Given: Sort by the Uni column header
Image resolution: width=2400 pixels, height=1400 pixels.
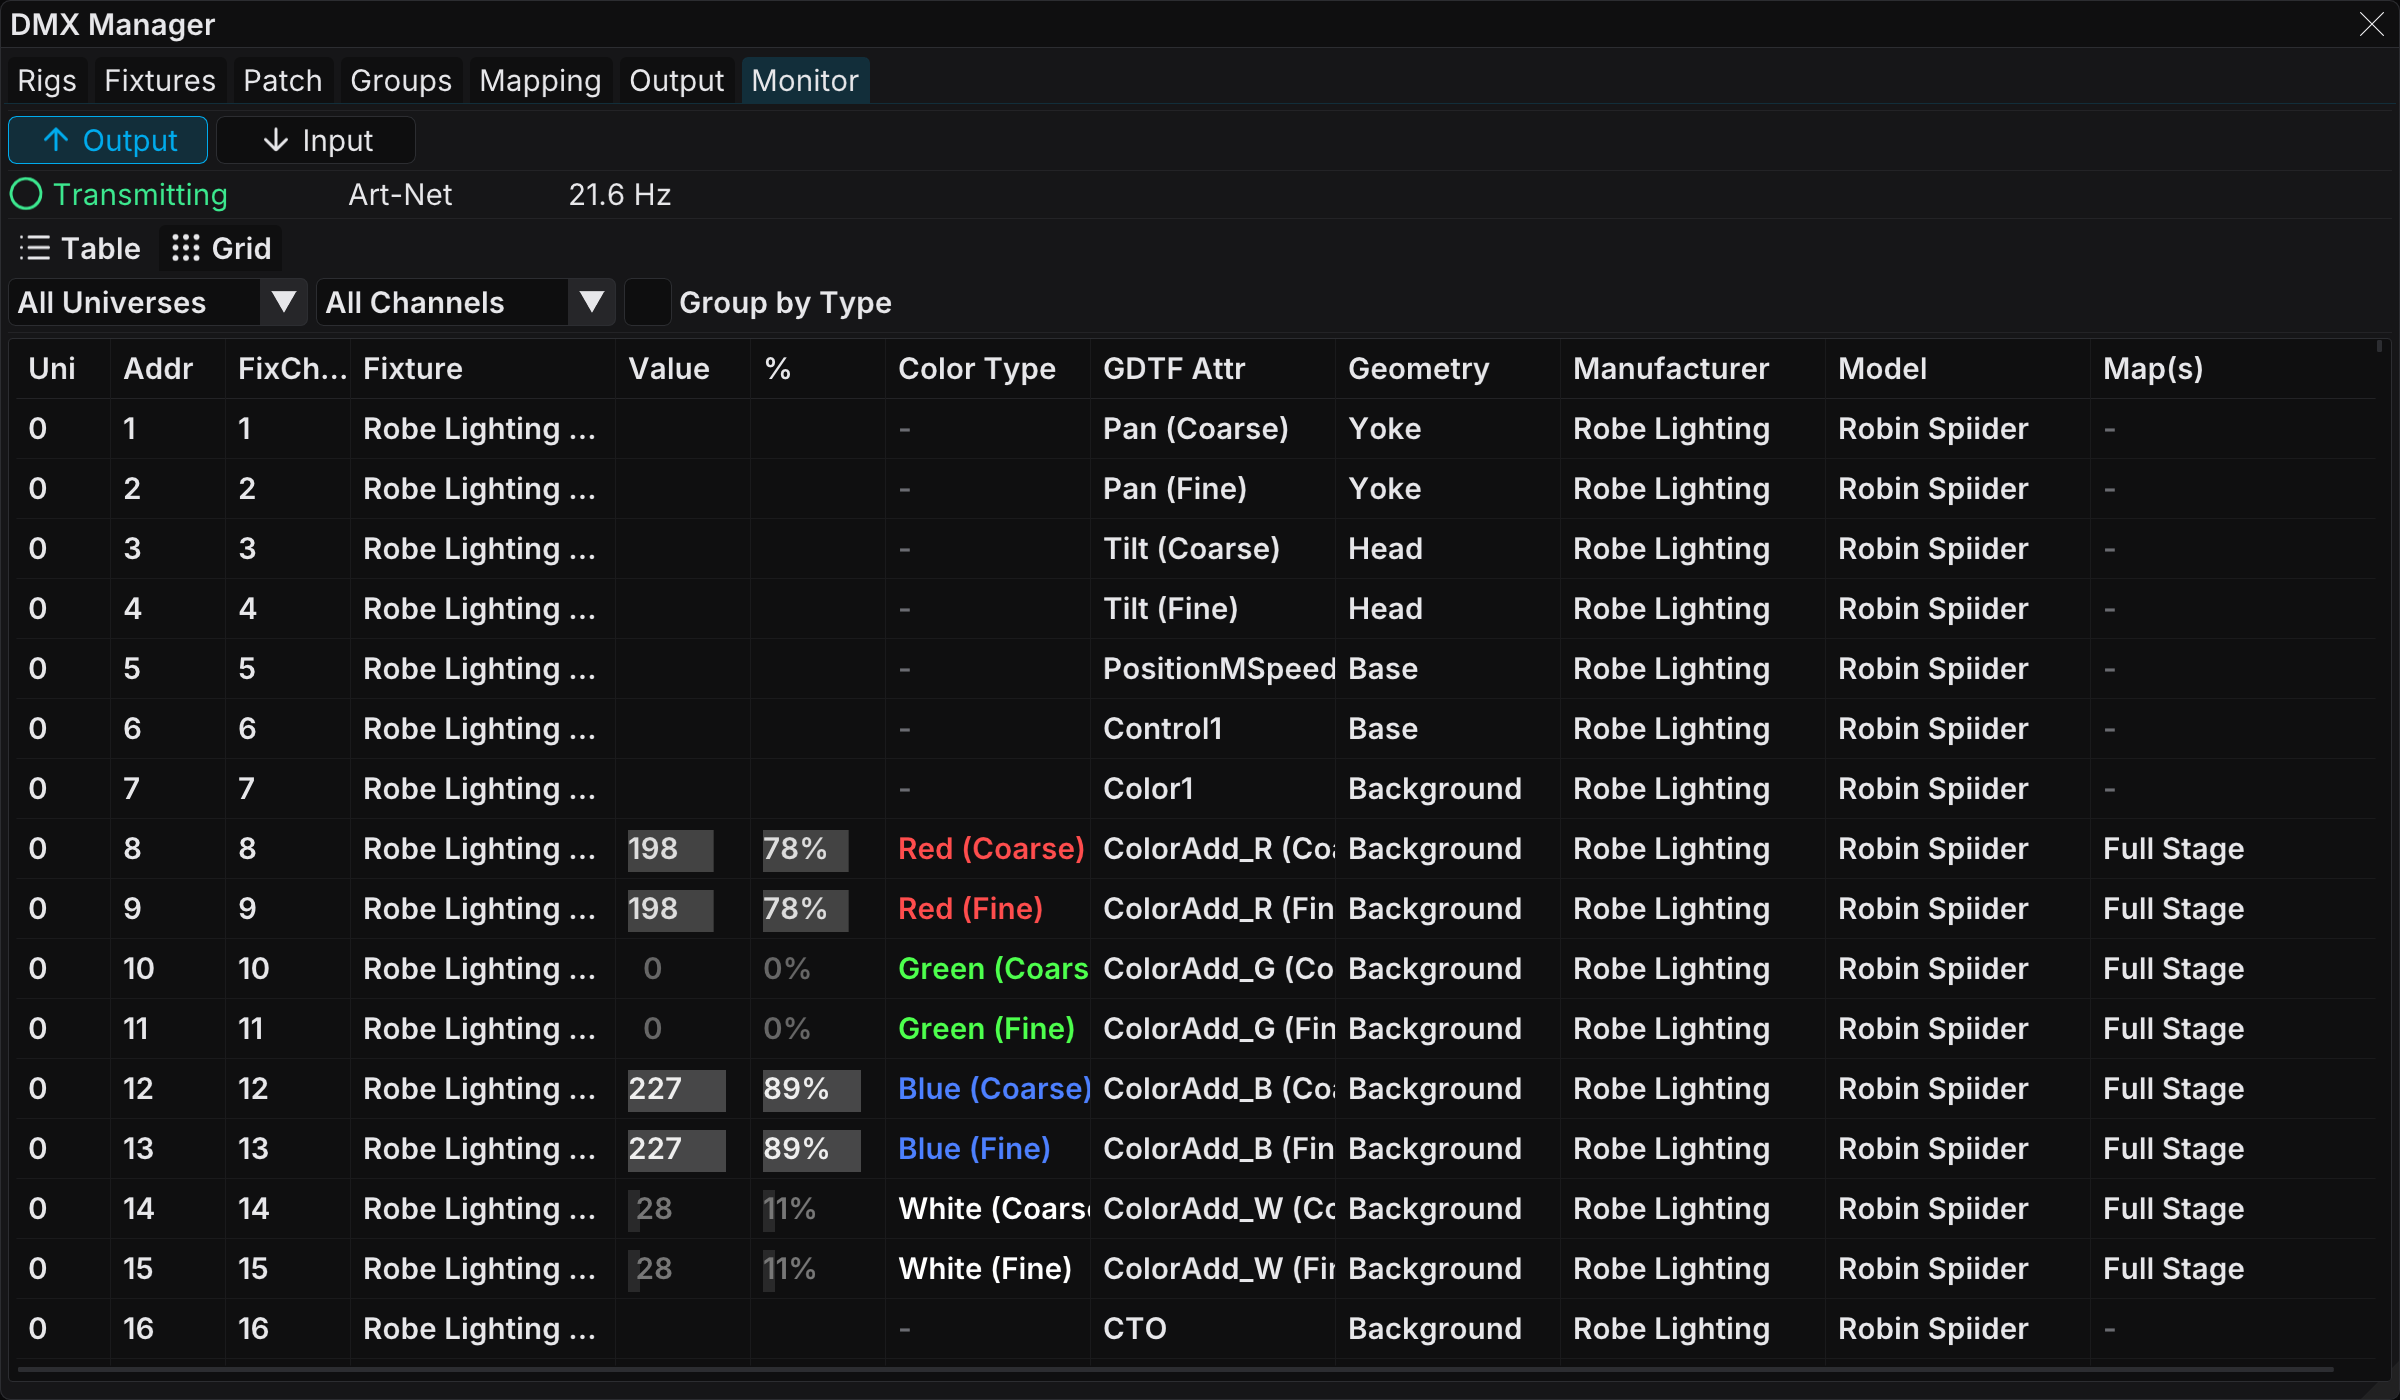Looking at the screenshot, I should 52,369.
